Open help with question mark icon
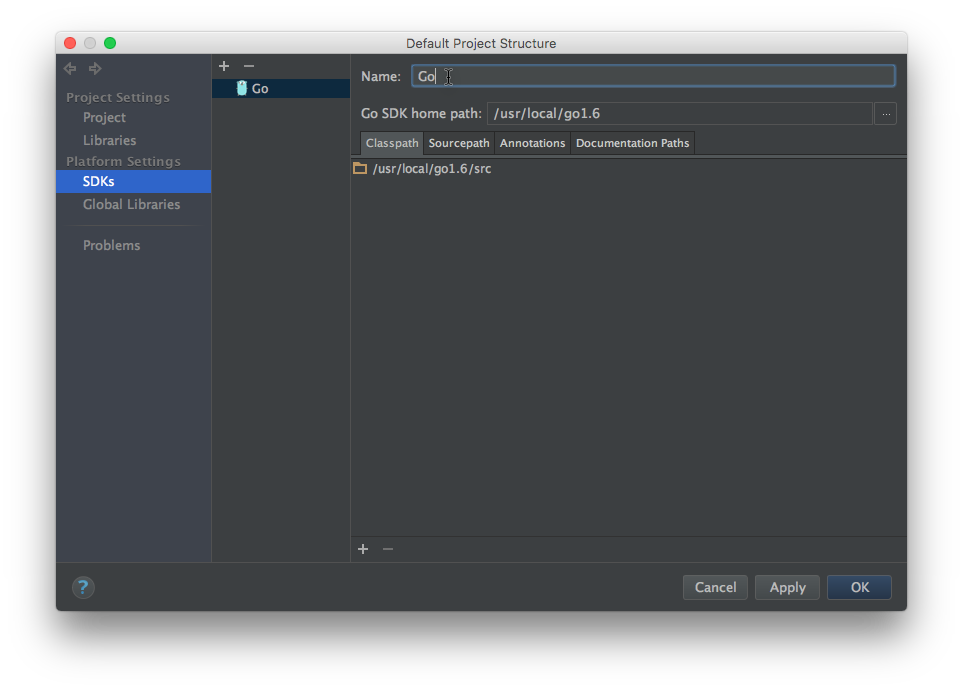Image resolution: width=963 pixels, height=691 pixels. click(x=83, y=588)
